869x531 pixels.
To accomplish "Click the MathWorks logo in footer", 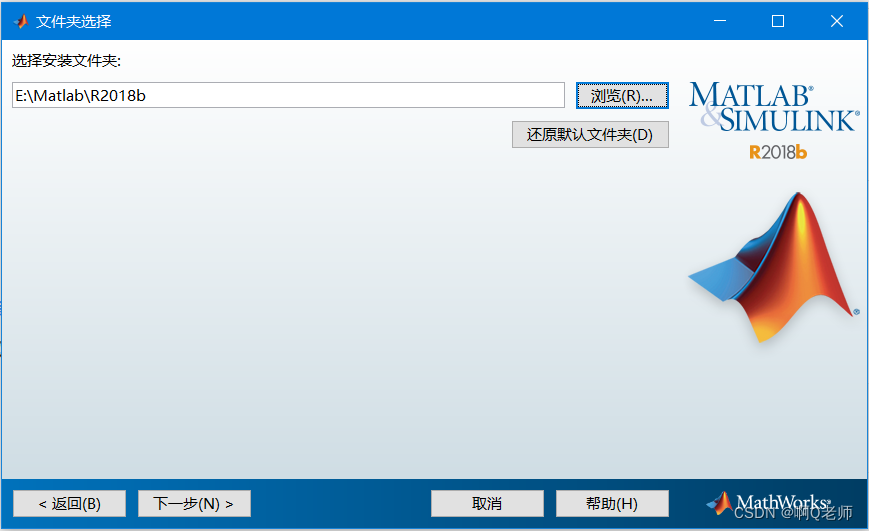I will point(769,502).
